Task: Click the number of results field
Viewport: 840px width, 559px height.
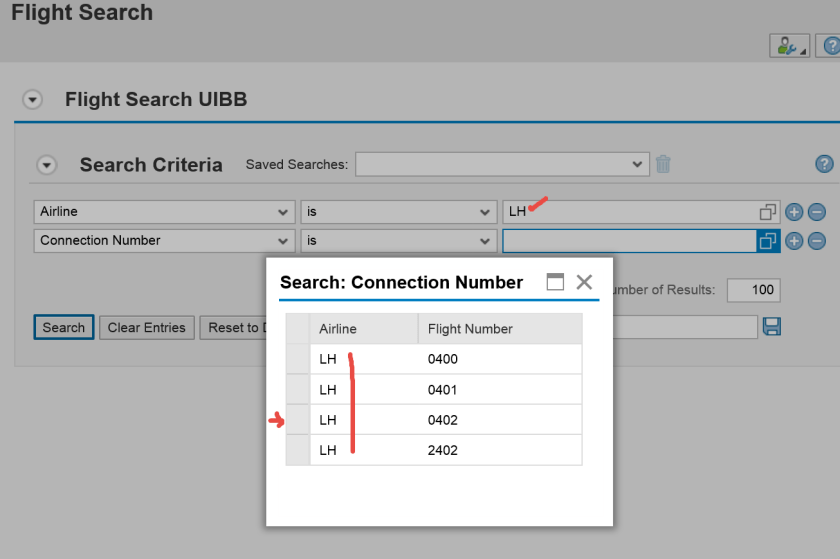Action: click(752, 290)
